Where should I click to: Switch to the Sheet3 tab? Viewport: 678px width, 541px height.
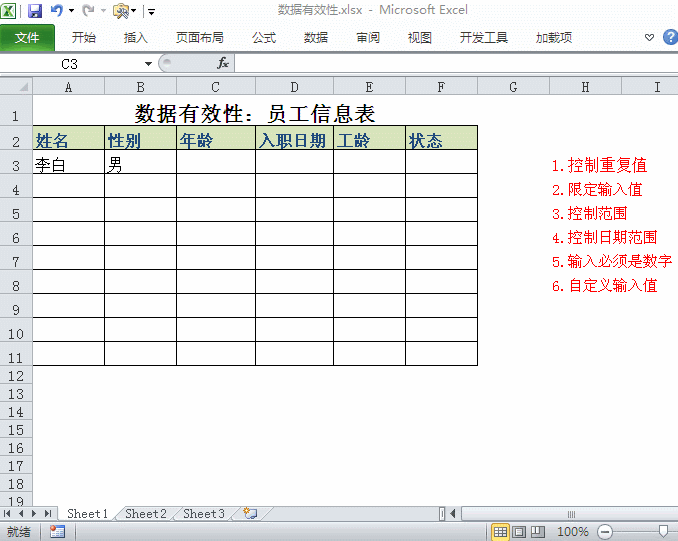(x=204, y=514)
